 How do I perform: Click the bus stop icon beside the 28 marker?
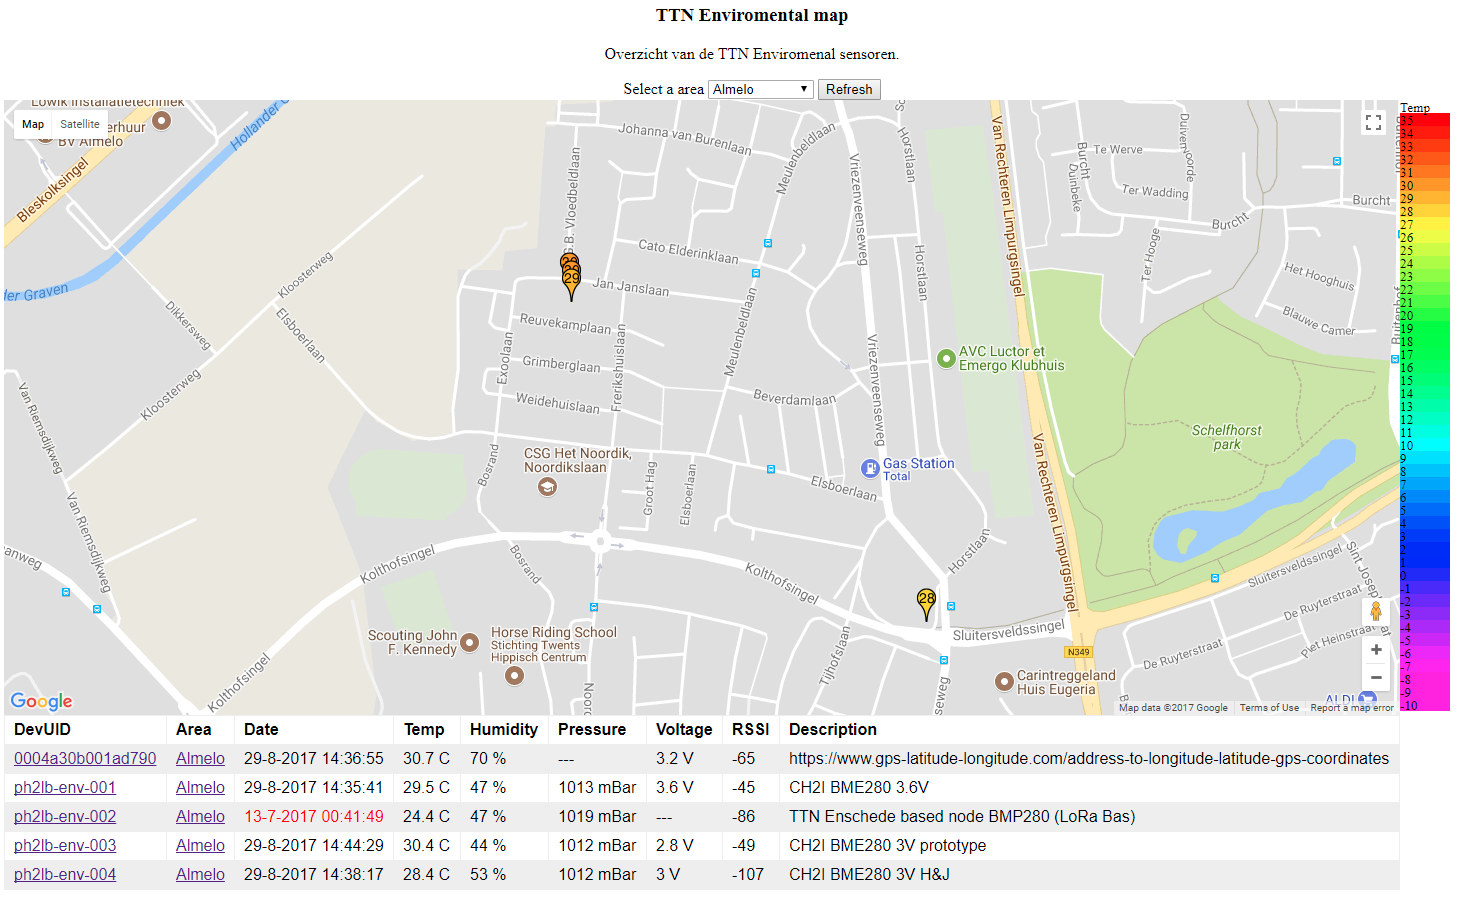pyautogui.click(x=951, y=606)
